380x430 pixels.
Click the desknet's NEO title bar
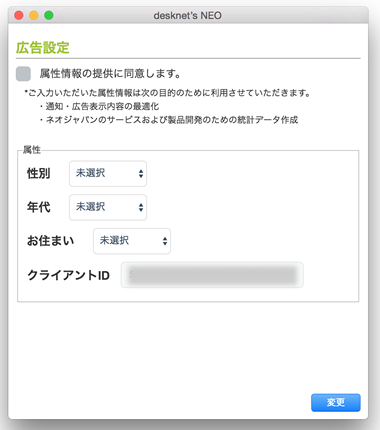(188, 15)
